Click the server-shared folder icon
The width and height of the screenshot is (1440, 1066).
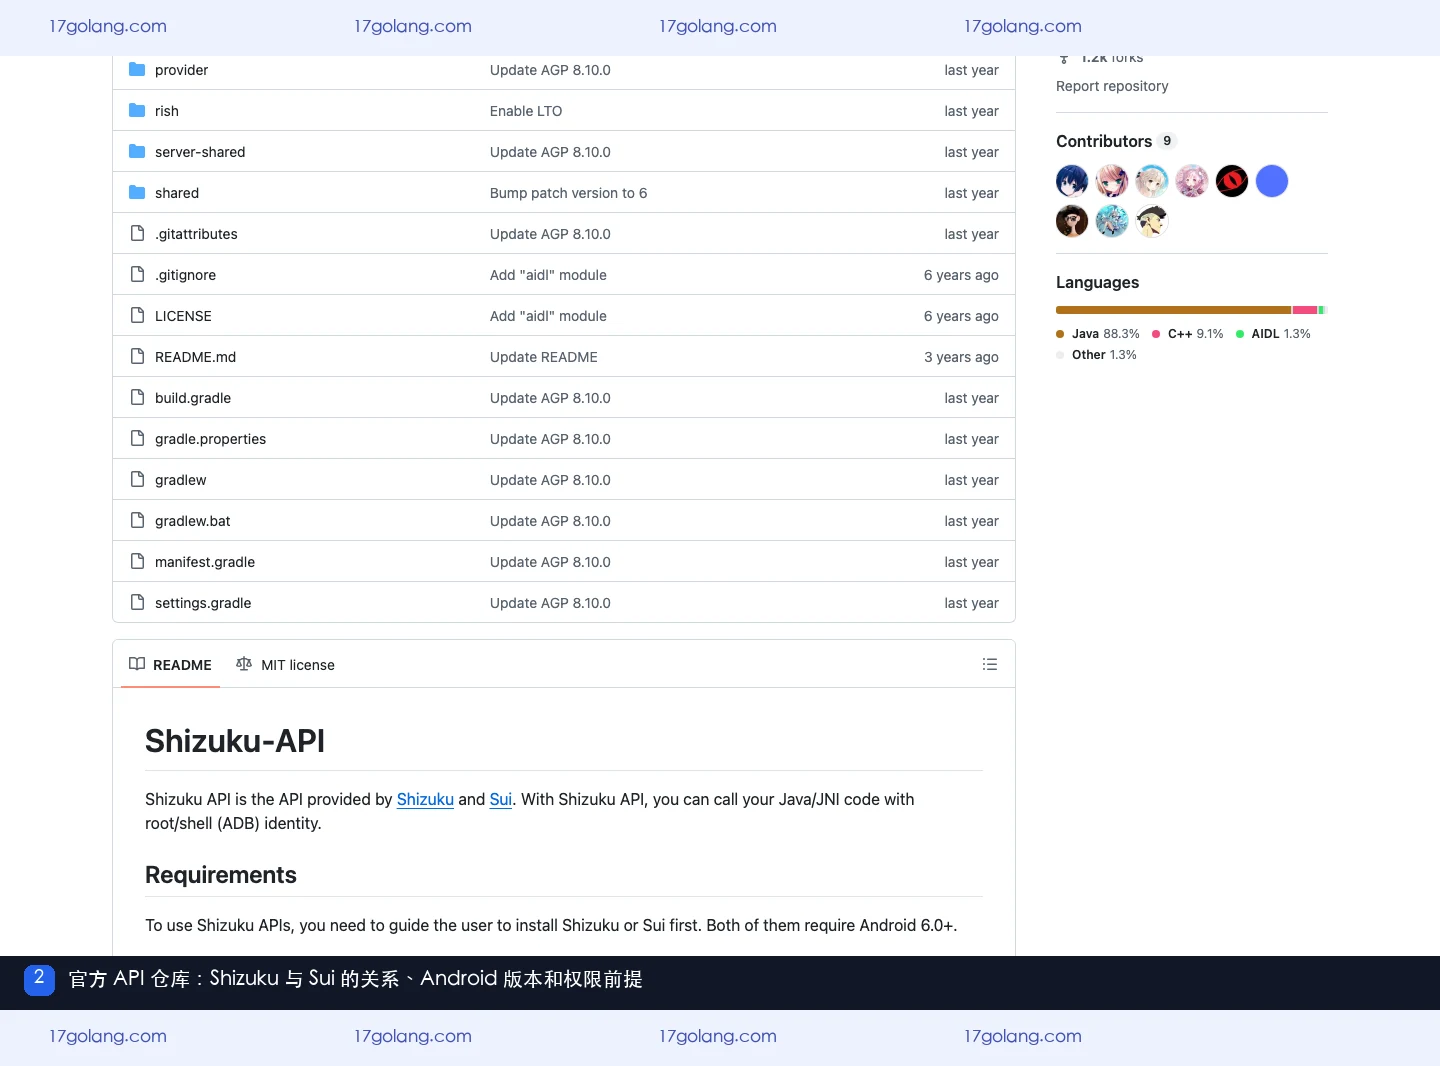tap(137, 152)
